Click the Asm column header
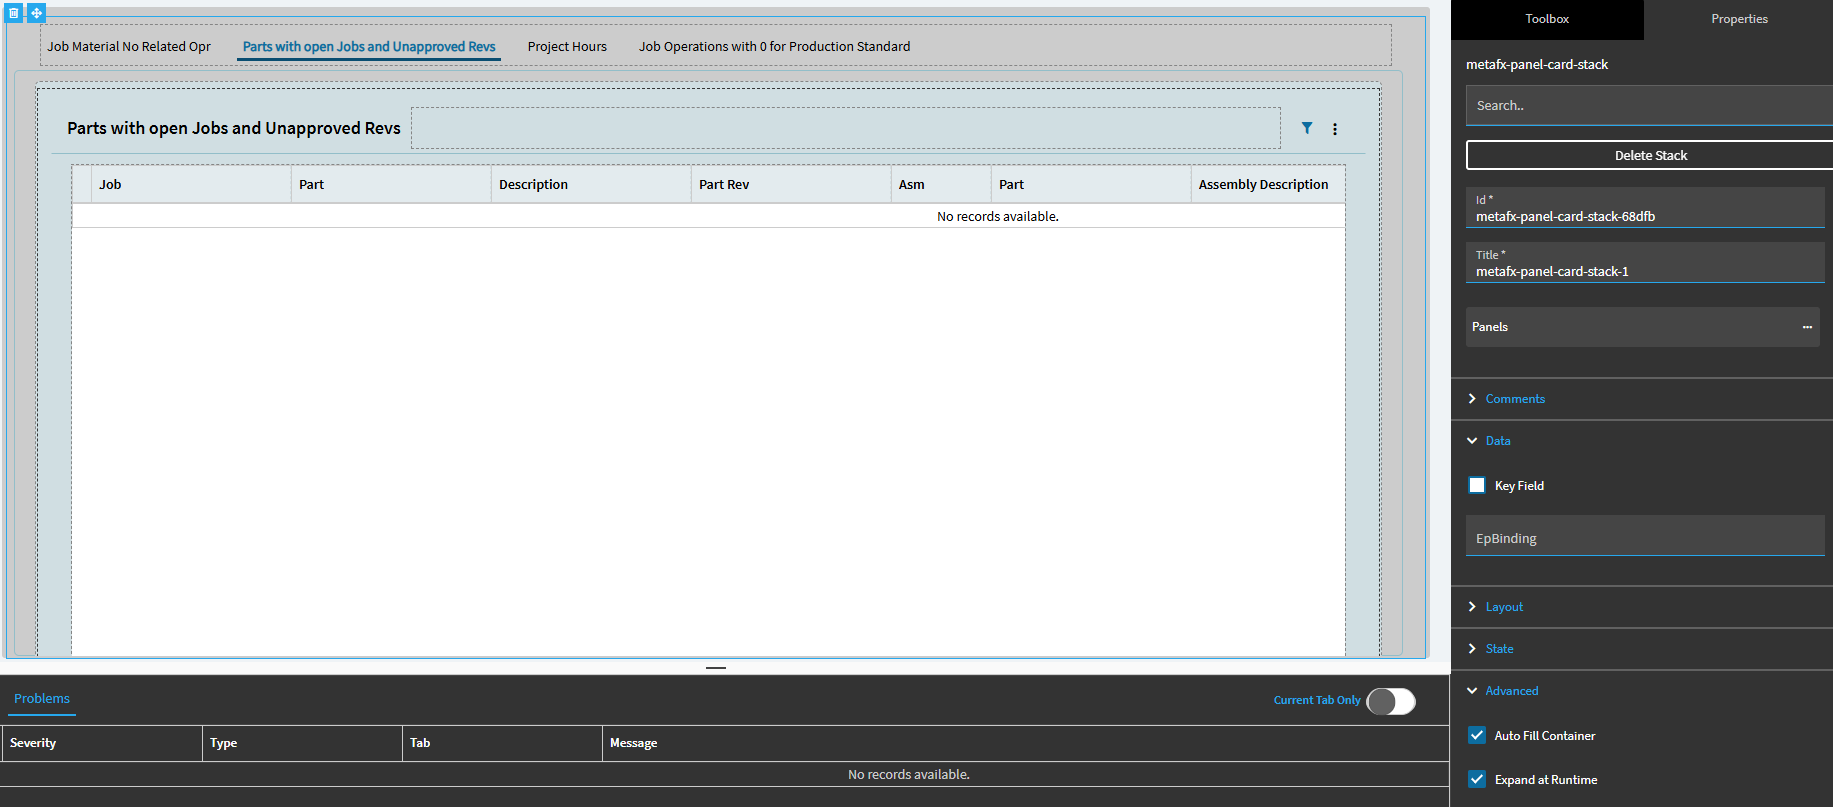The height and width of the screenshot is (807, 1833). click(x=941, y=184)
